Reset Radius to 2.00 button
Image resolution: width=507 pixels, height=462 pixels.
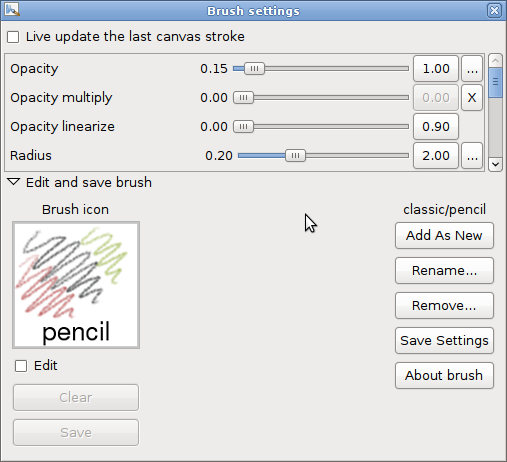coord(436,156)
